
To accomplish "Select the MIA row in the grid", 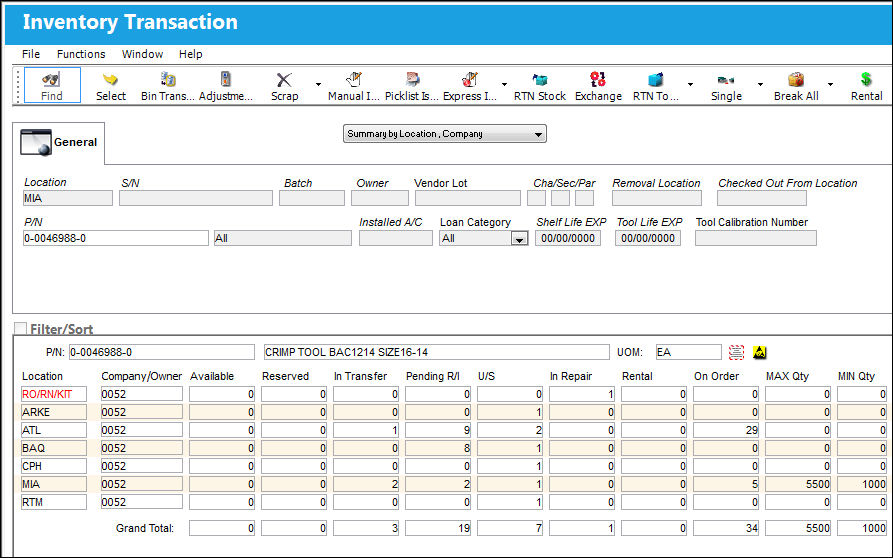I will click(x=454, y=484).
